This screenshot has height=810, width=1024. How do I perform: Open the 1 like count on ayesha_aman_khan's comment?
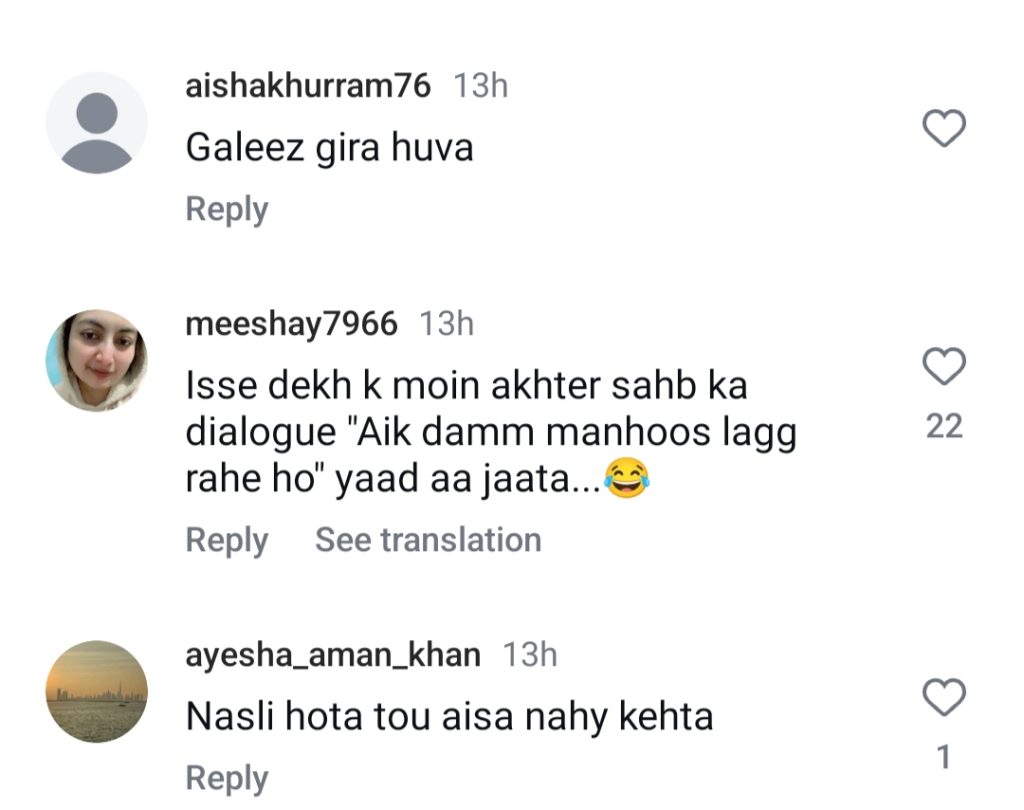pos(944,758)
